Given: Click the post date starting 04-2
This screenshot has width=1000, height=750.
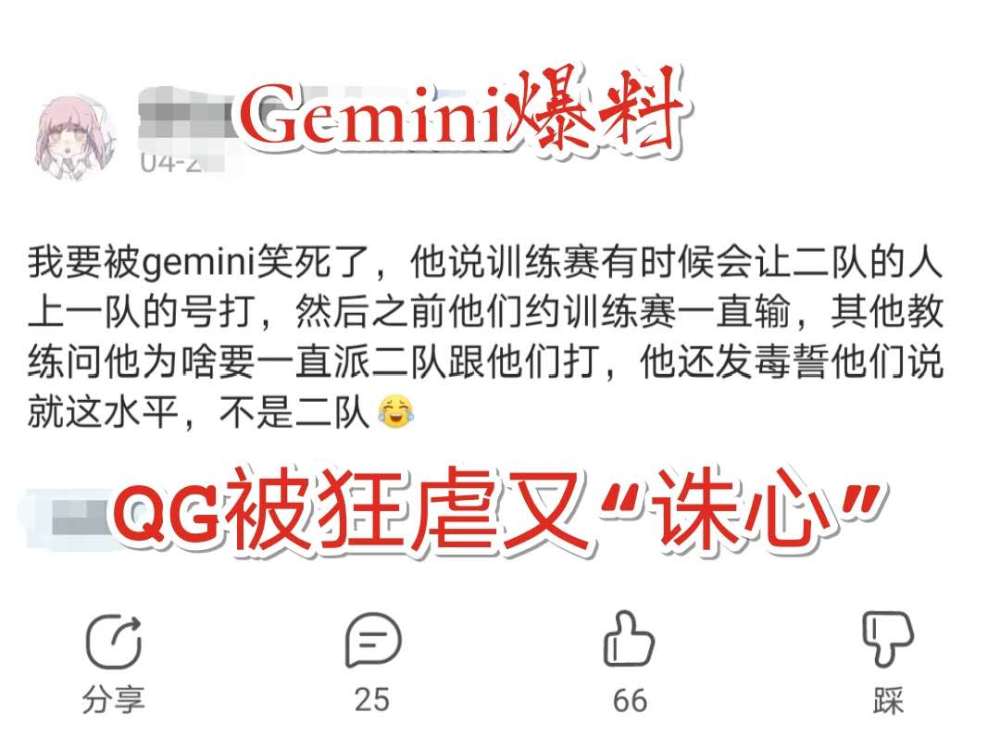Looking at the screenshot, I should pyautogui.click(x=172, y=162).
